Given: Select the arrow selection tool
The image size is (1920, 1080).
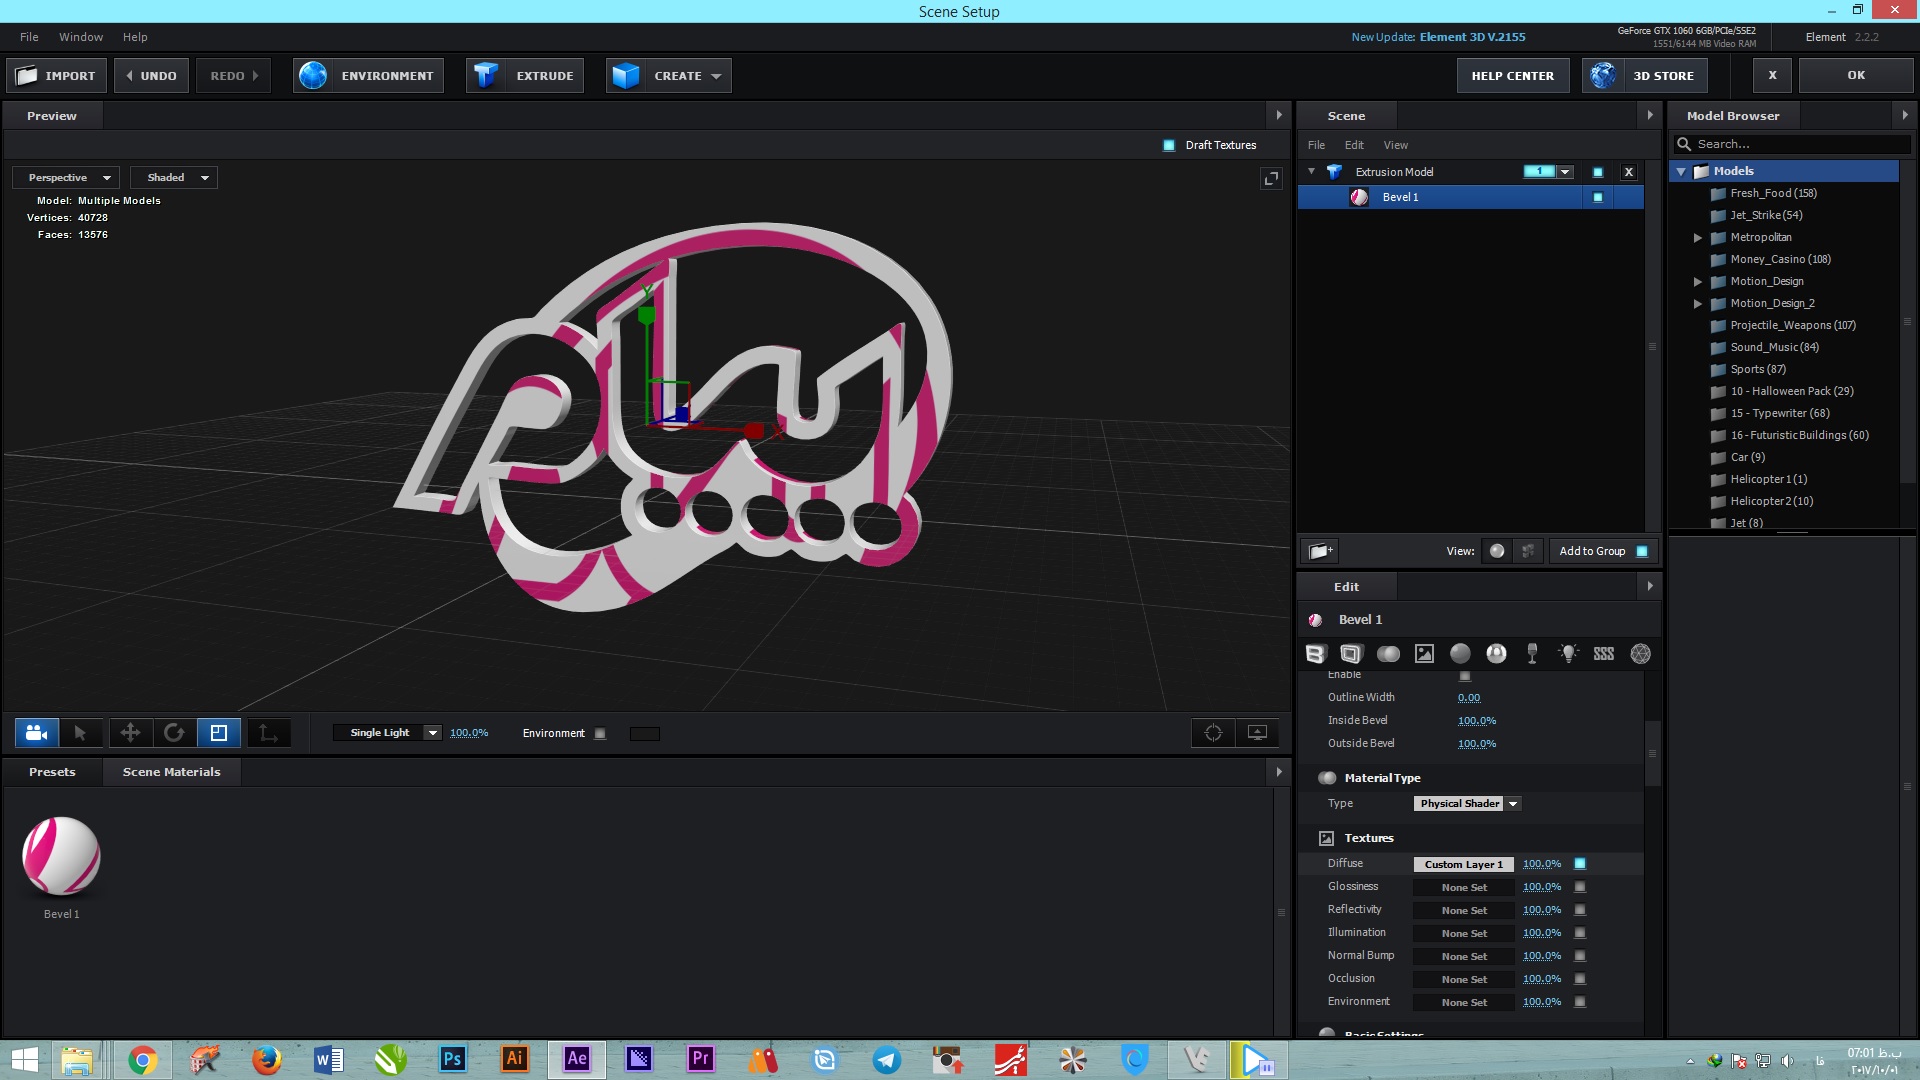Looking at the screenshot, I should point(80,733).
